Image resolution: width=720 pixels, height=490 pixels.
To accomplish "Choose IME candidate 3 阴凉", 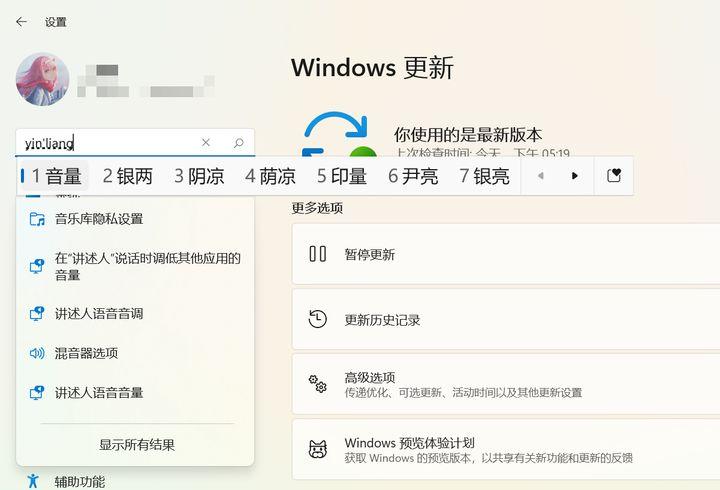I will tap(199, 176).
